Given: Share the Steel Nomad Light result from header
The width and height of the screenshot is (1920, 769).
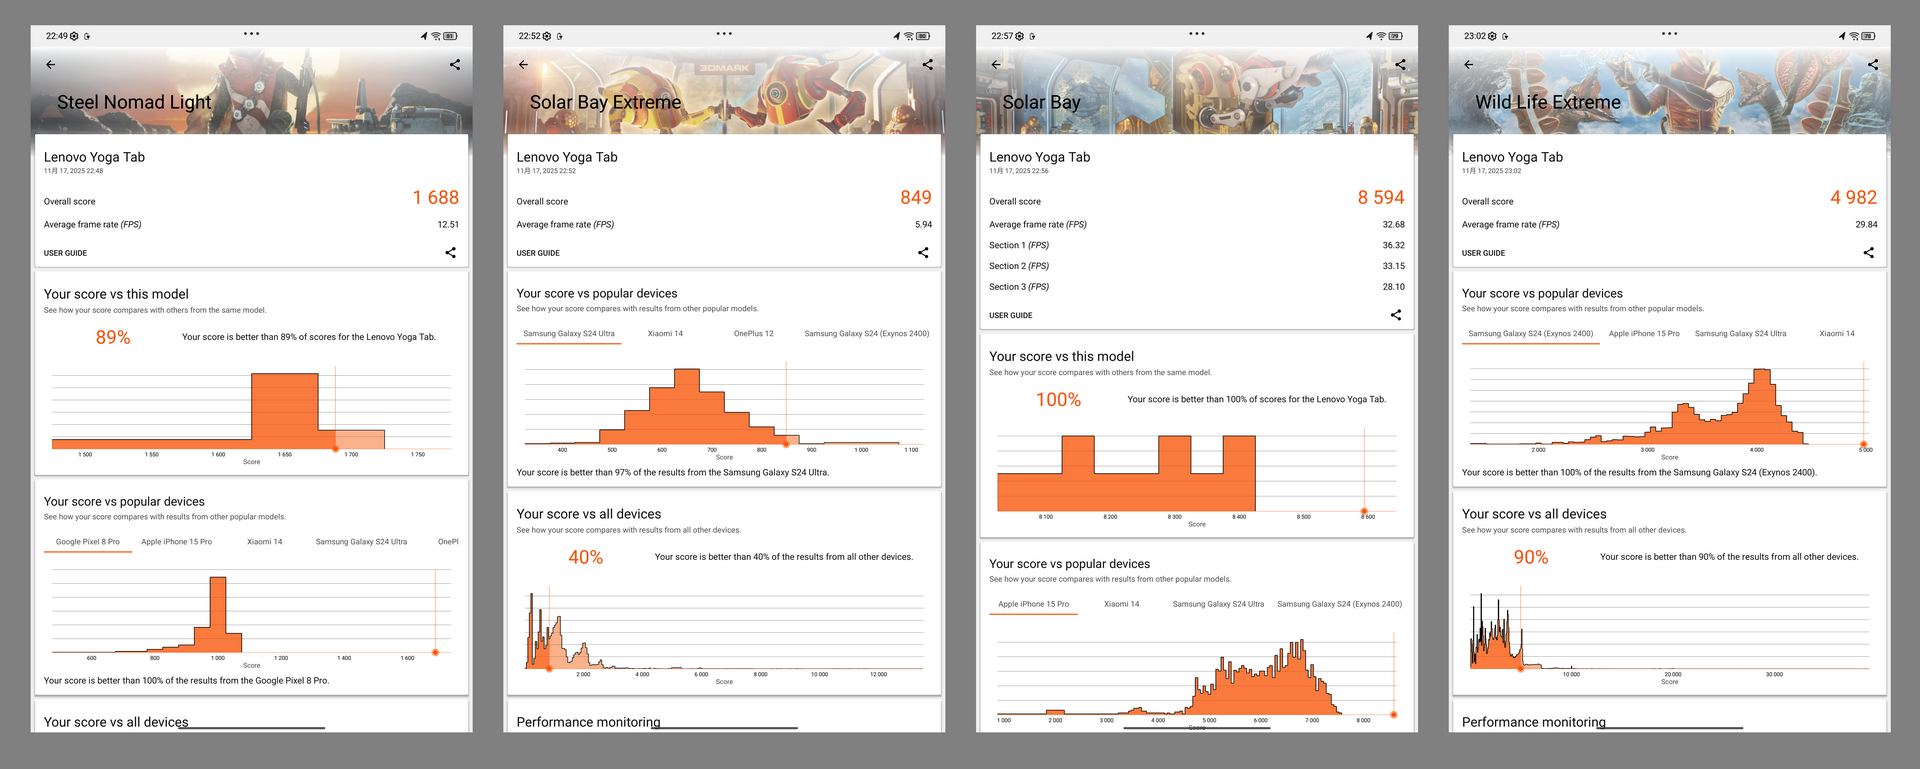Looking at the screenshot, I should 455,65.
